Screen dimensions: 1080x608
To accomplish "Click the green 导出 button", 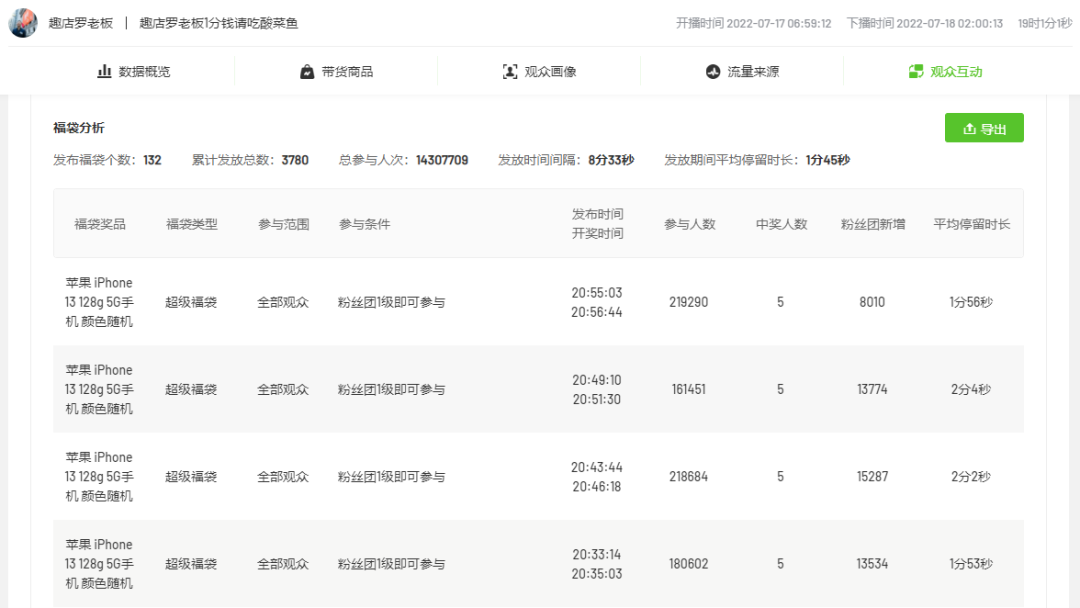I will (x=984, y=128).
